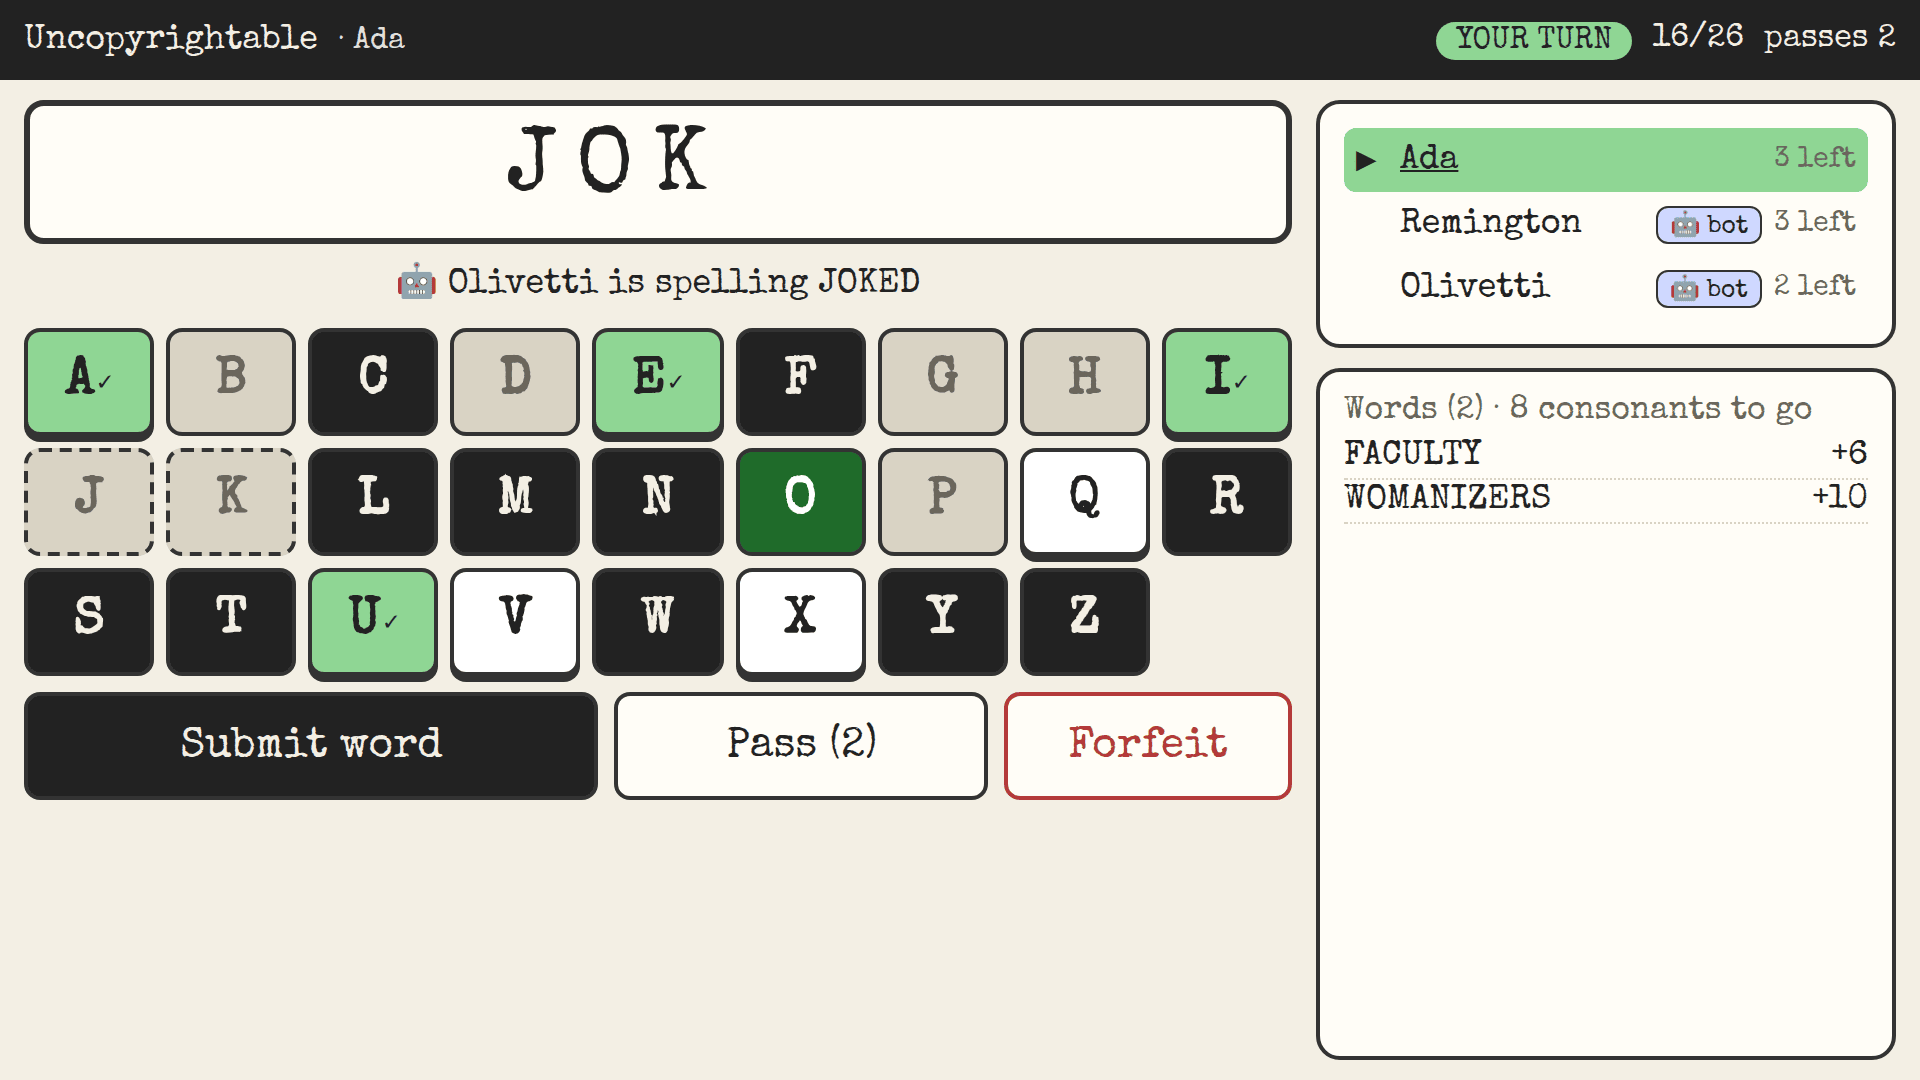This screenshot has height=1080, width=1920.
Task: Select the checked letter E tile
Action: 658,382
